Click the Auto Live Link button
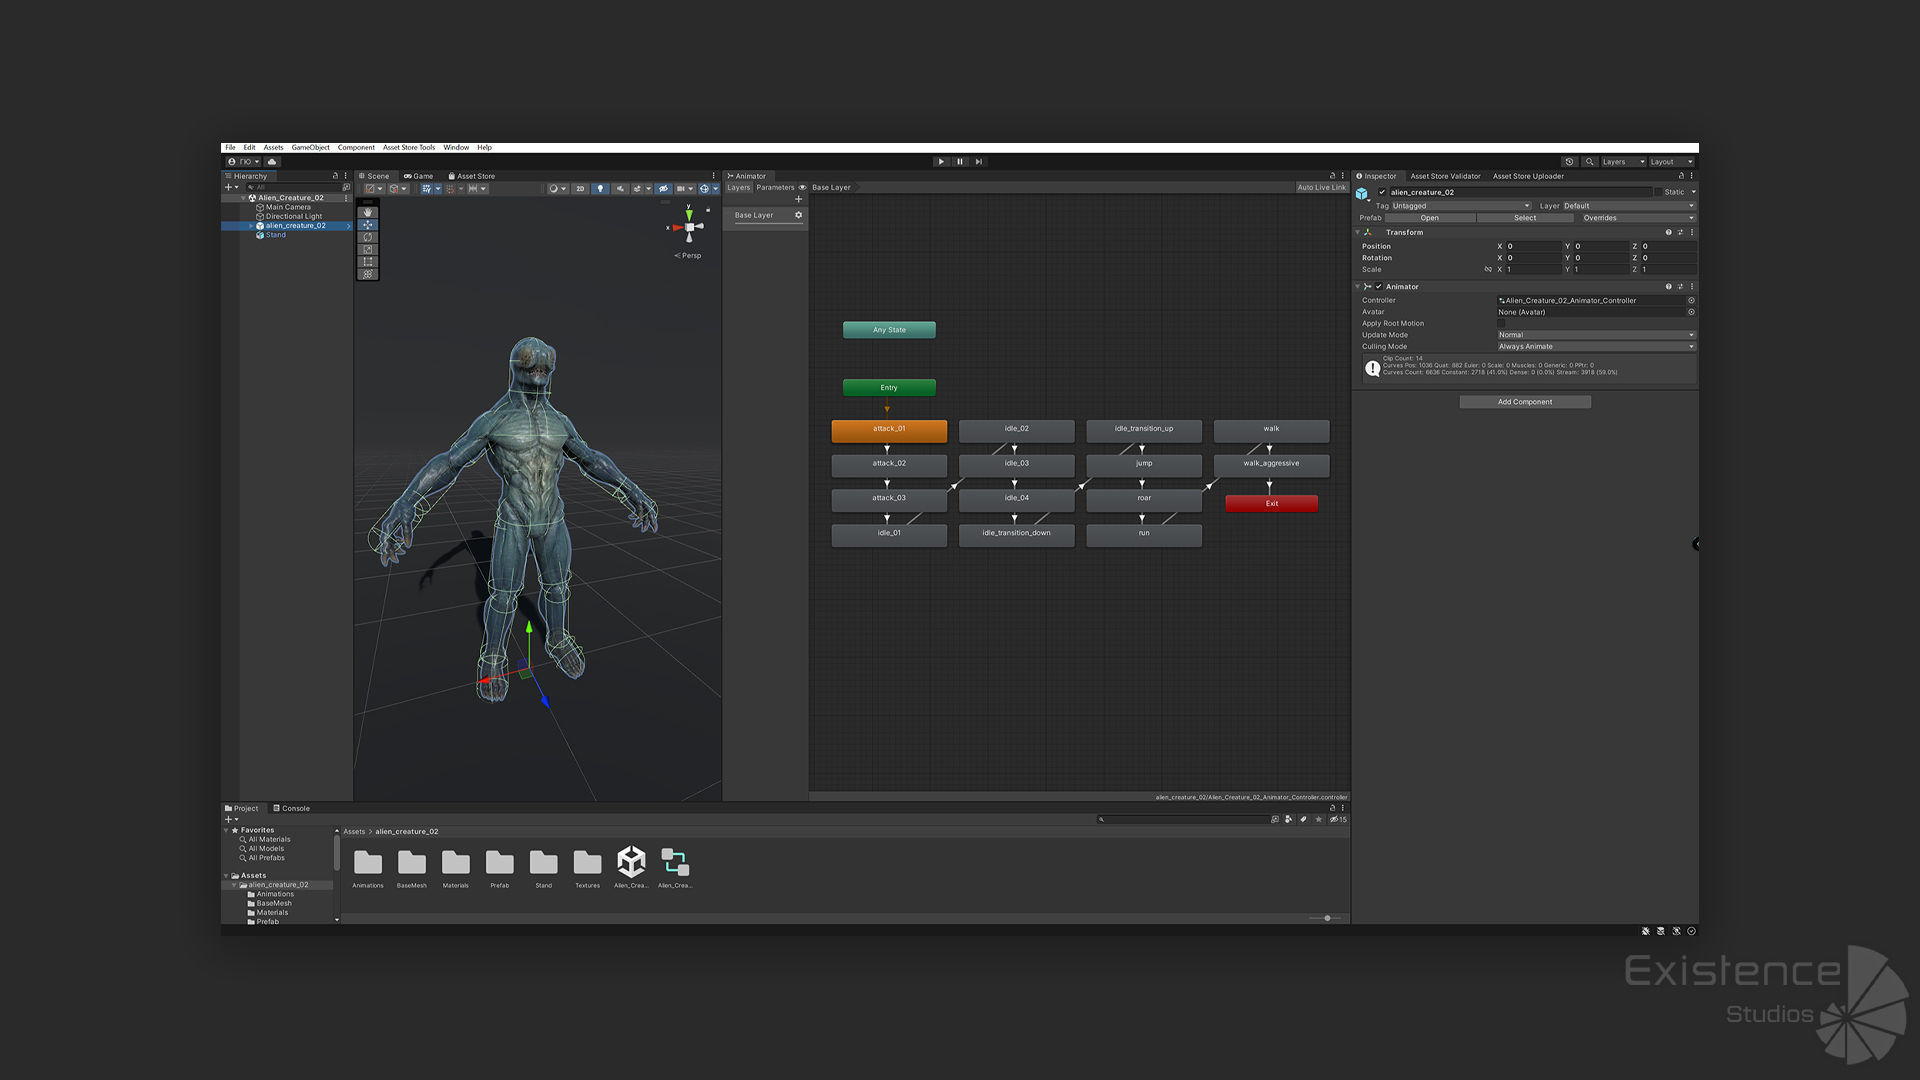 [1321, 188]
